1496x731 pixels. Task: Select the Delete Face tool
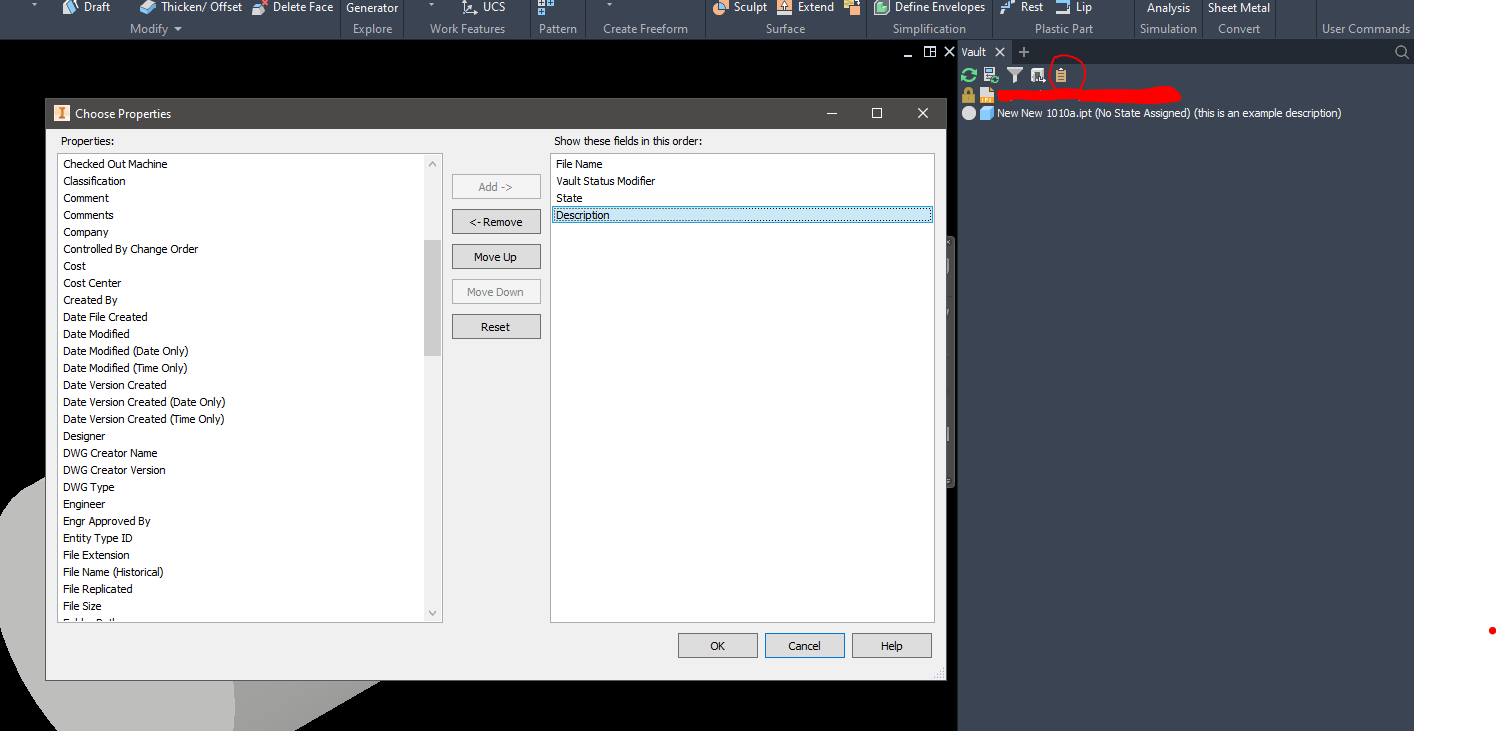tap(291, 7)
